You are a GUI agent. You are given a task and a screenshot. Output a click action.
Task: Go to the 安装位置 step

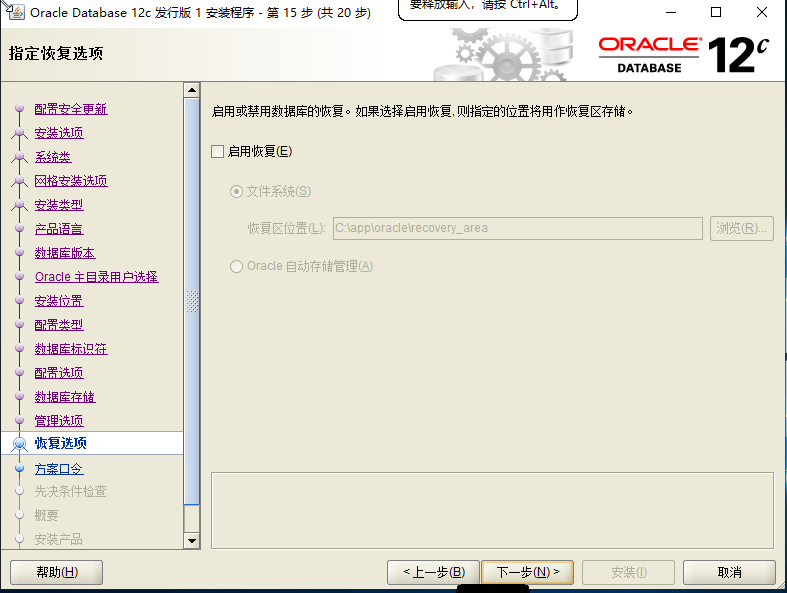pos(59,301)
